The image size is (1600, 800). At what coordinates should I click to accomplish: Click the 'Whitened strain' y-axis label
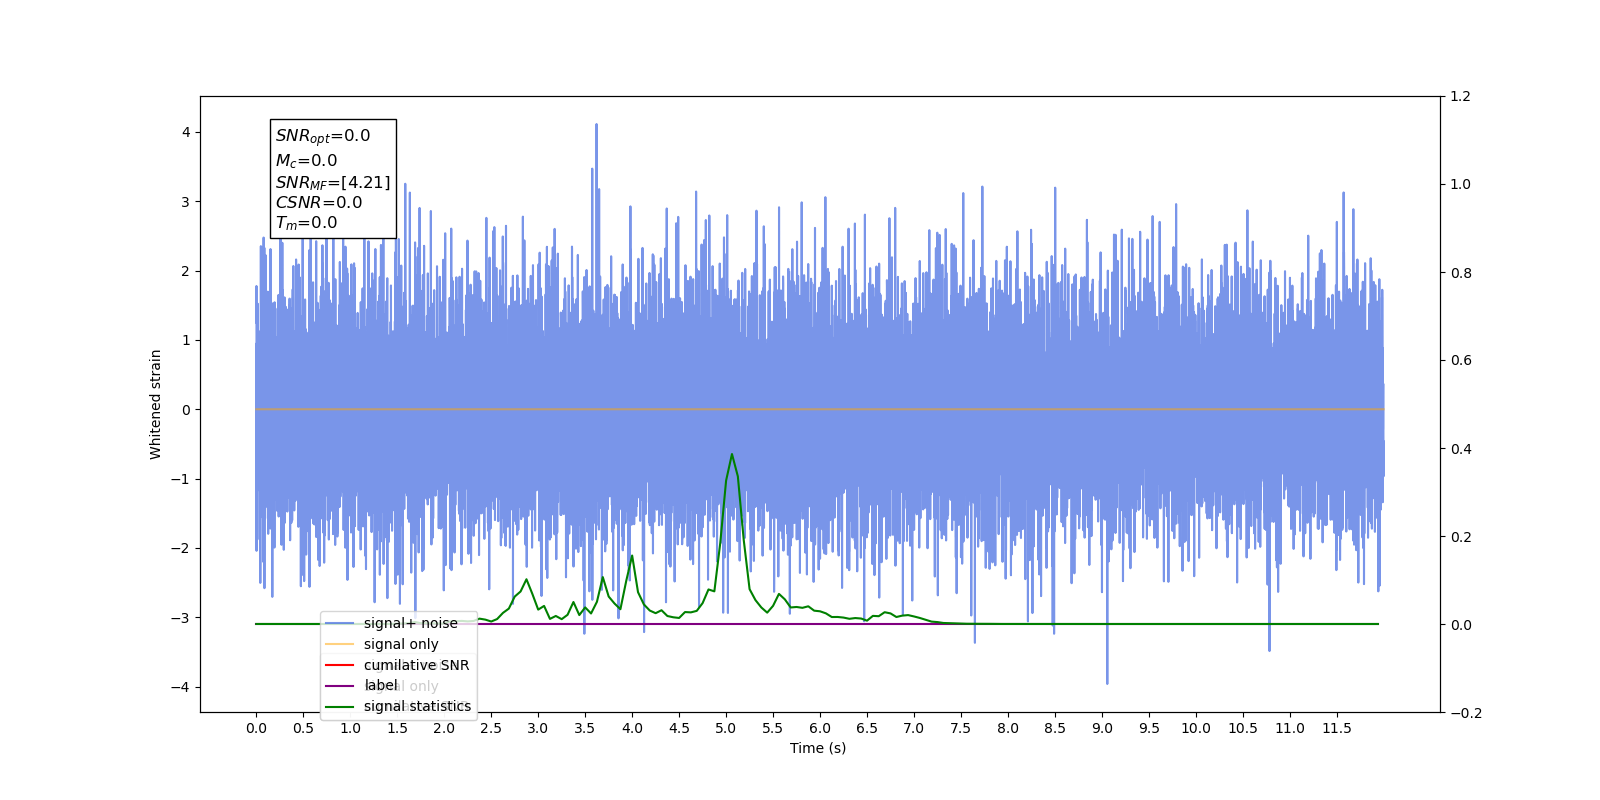coord(155,404)
